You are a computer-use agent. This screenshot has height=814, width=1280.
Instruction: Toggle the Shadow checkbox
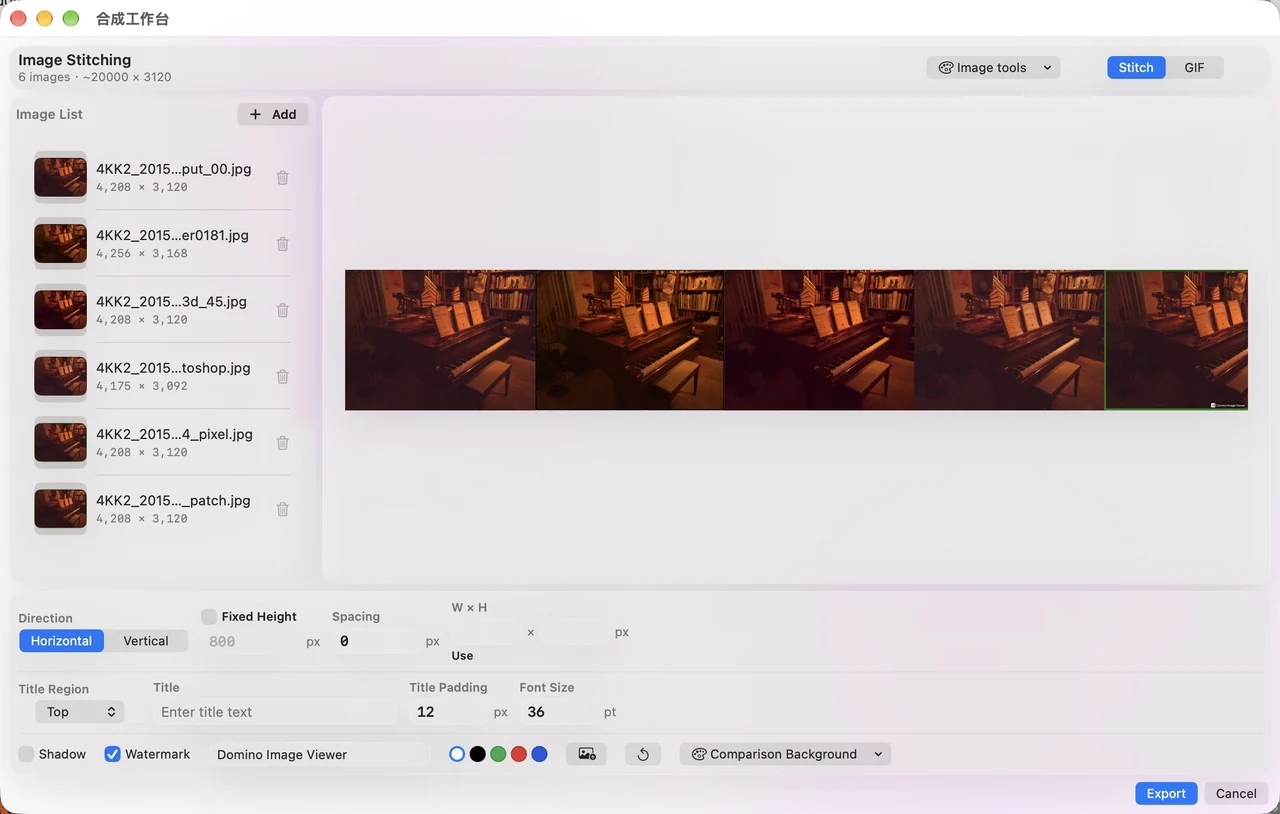coord(26,754)
